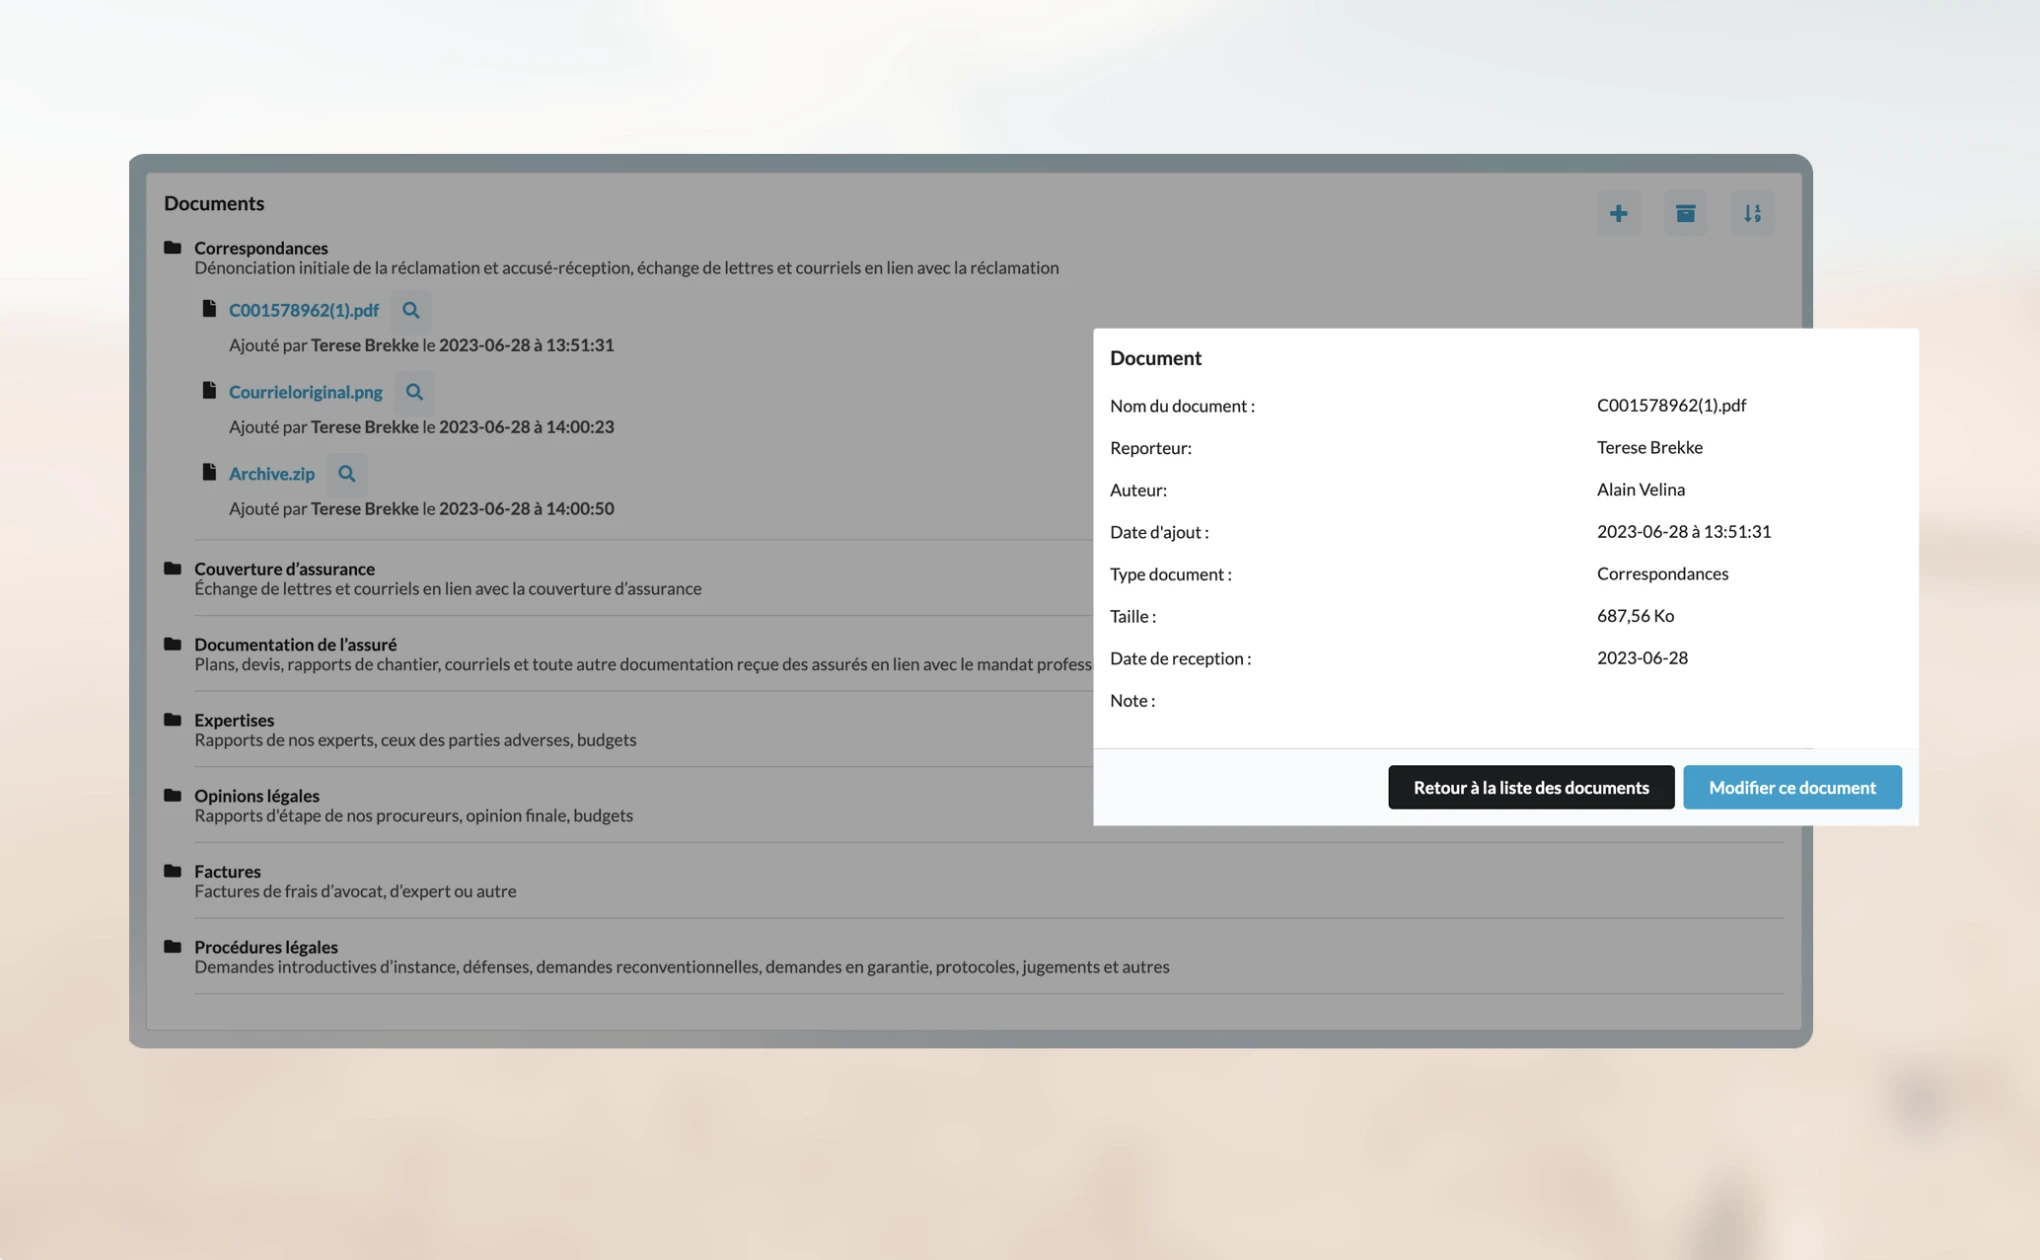Click file icon beside Archive.zip

point(209,472)
